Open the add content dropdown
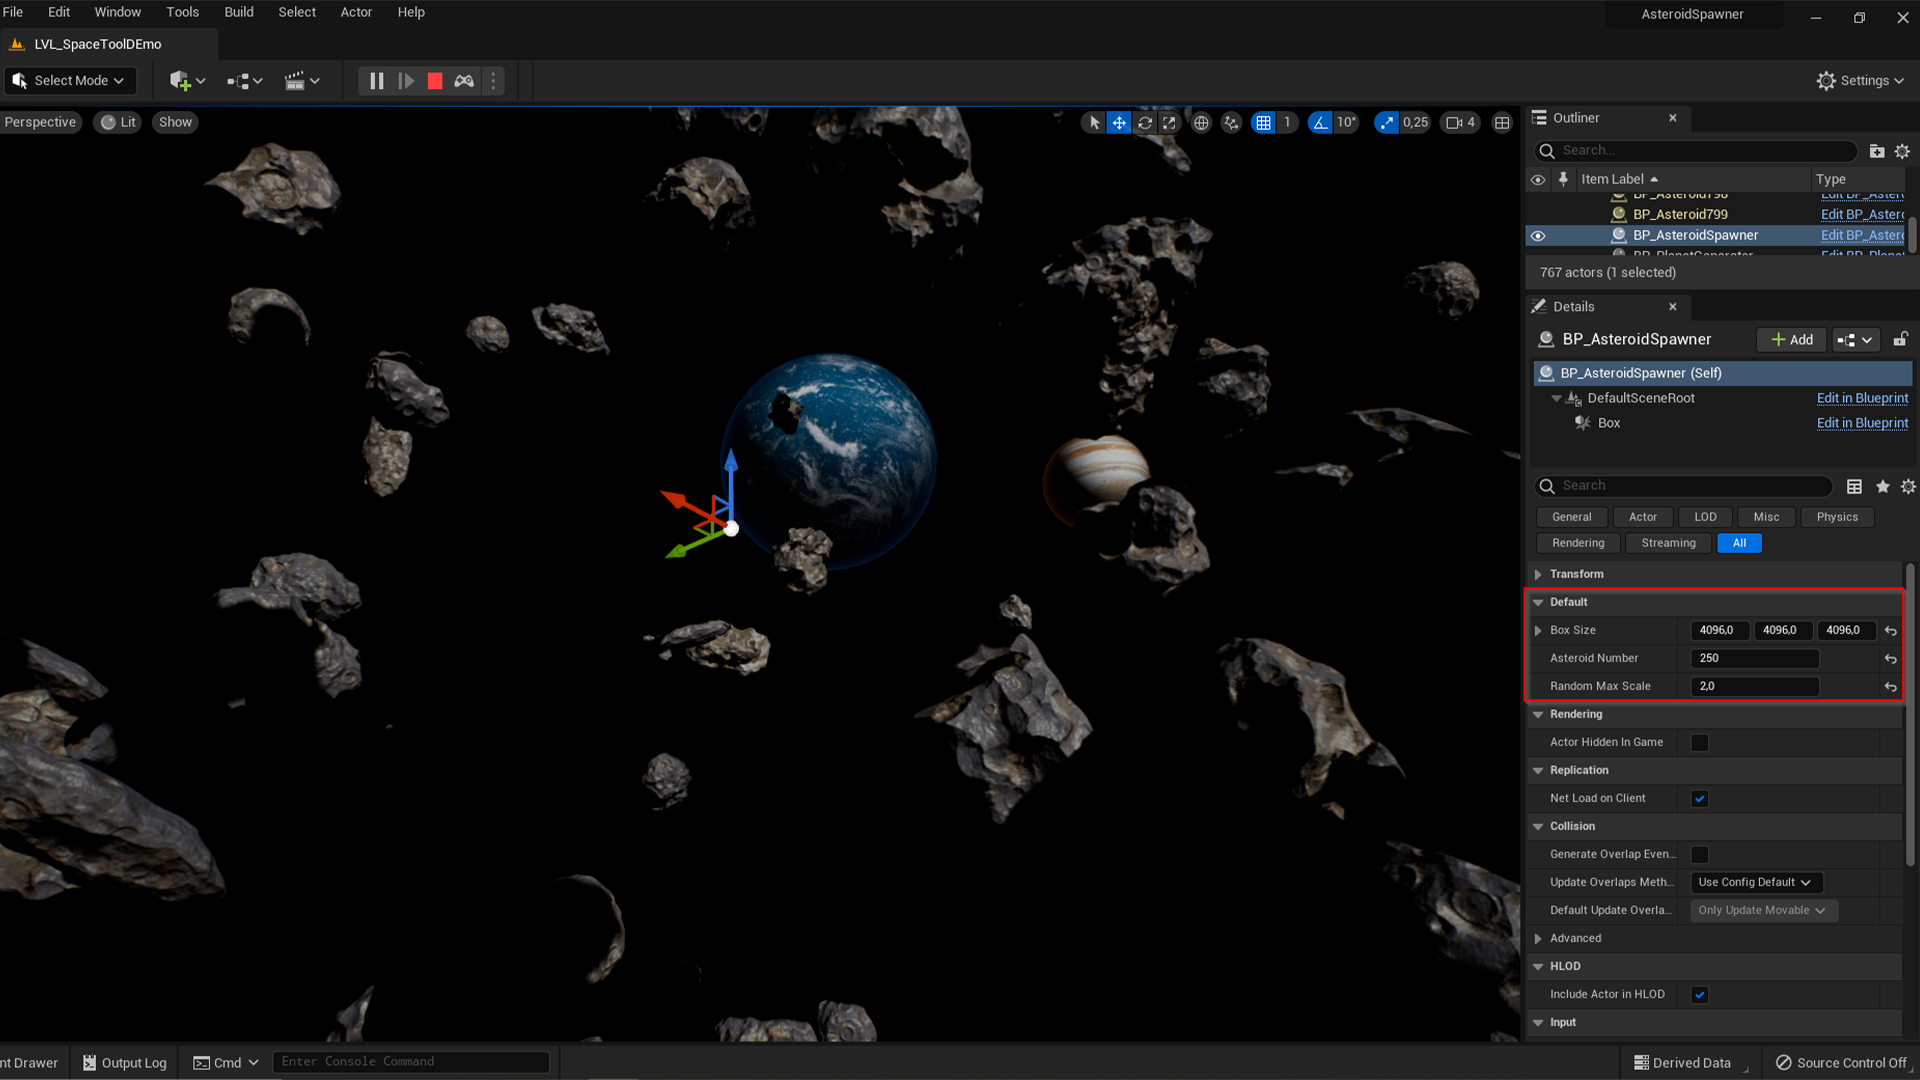The width and height of the screenshot is (1920, 1080). click(x=187, y=81)
